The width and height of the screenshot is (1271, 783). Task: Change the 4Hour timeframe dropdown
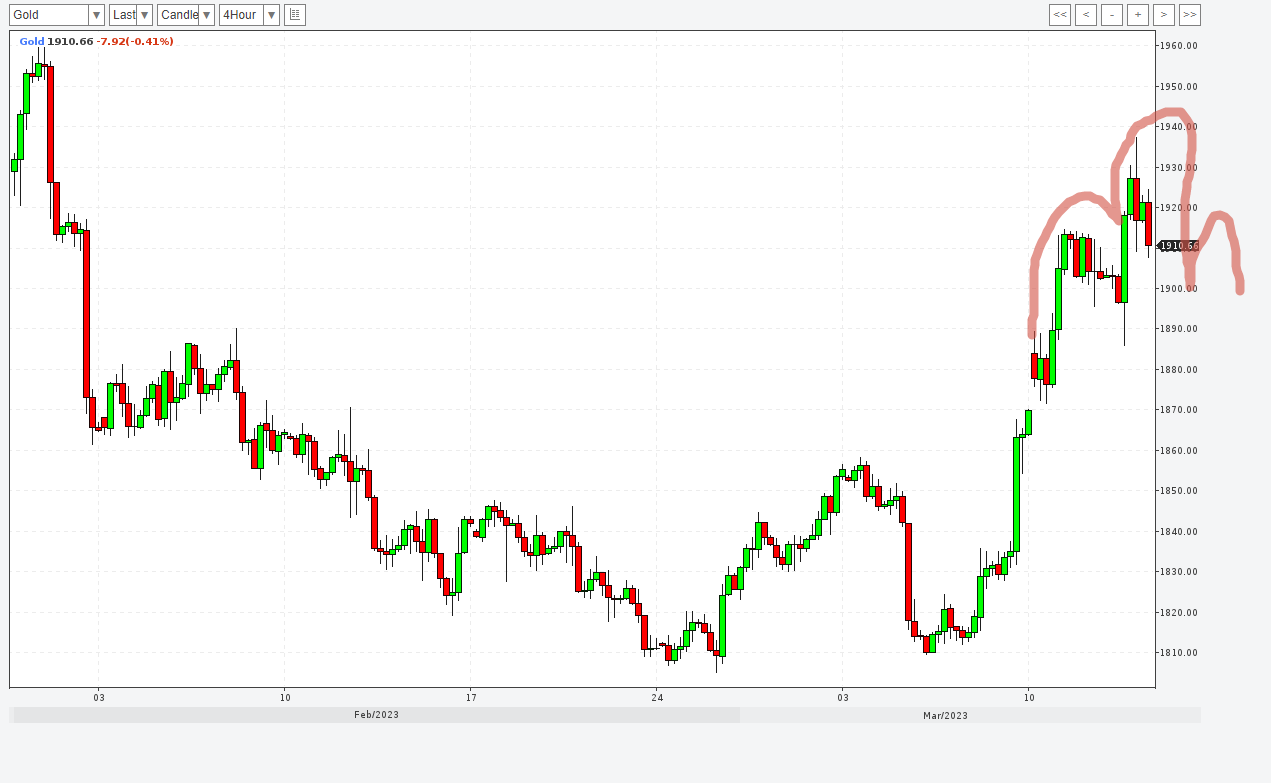[249, 15]
